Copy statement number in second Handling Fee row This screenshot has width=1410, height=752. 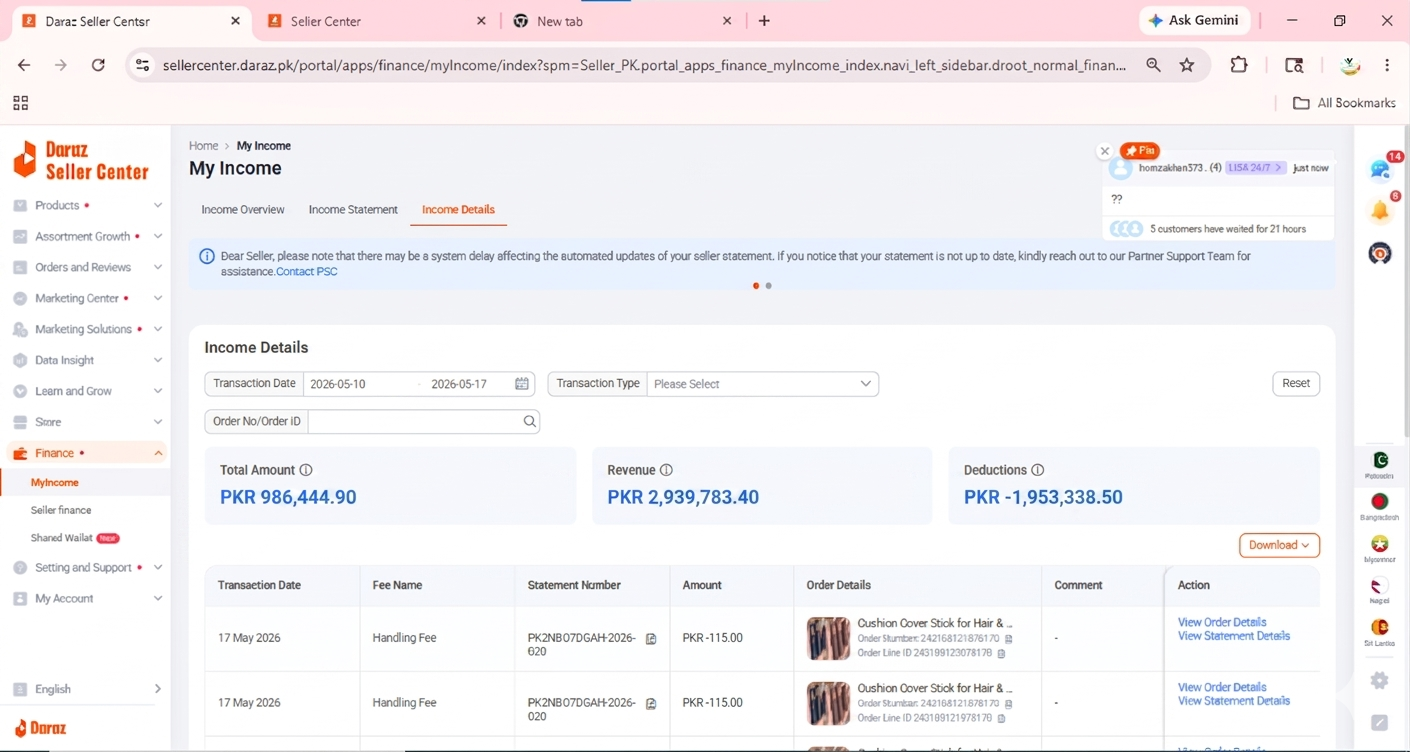tap(651, 703)
